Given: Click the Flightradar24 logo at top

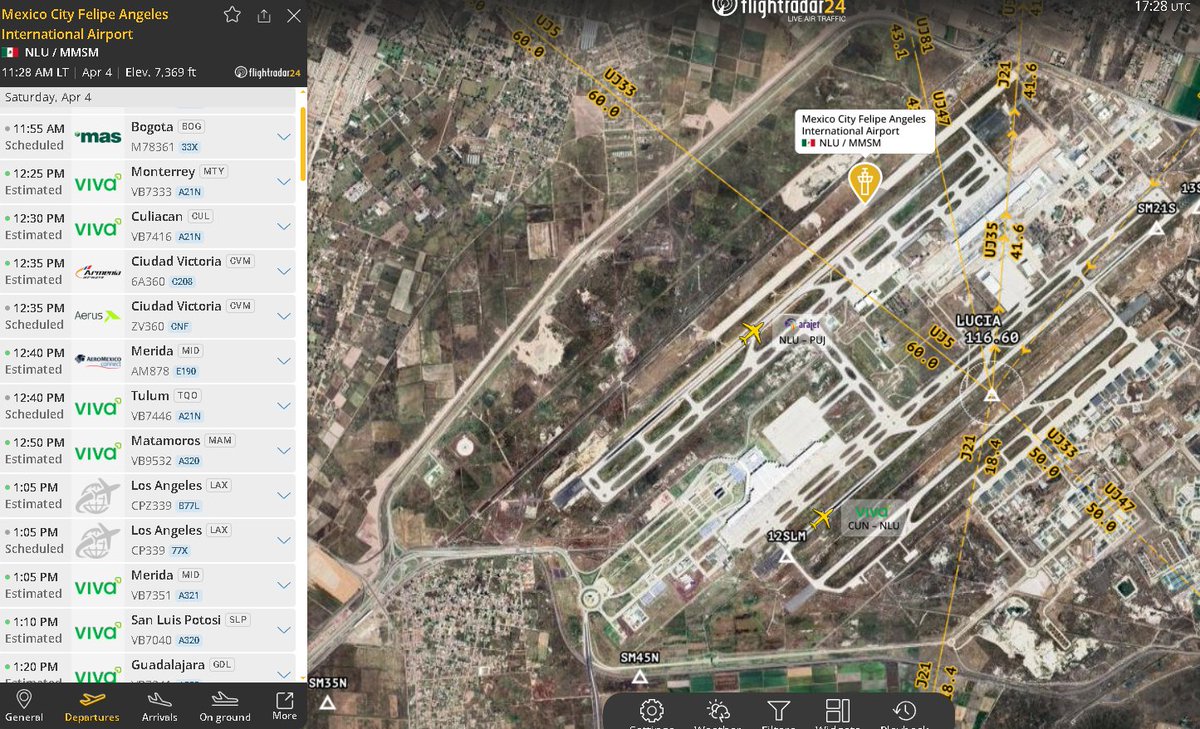Looking at the screenshot, I should 779,10.
